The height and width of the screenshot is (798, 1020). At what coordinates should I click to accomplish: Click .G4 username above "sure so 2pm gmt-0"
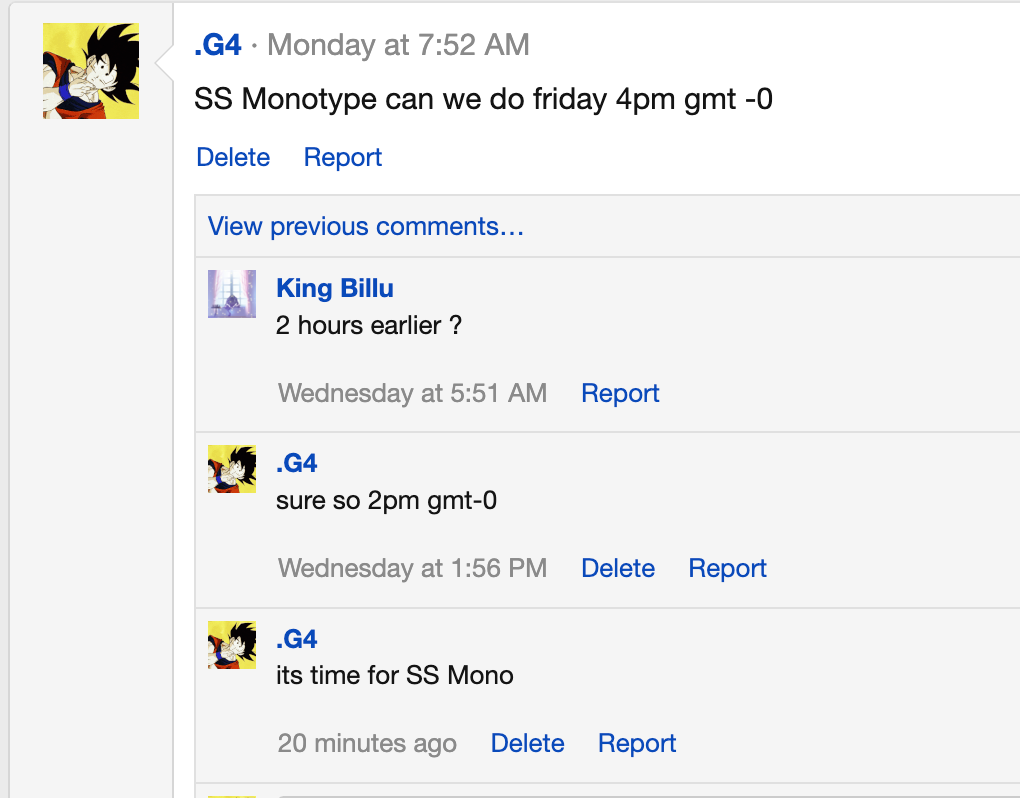pos(297,463)
